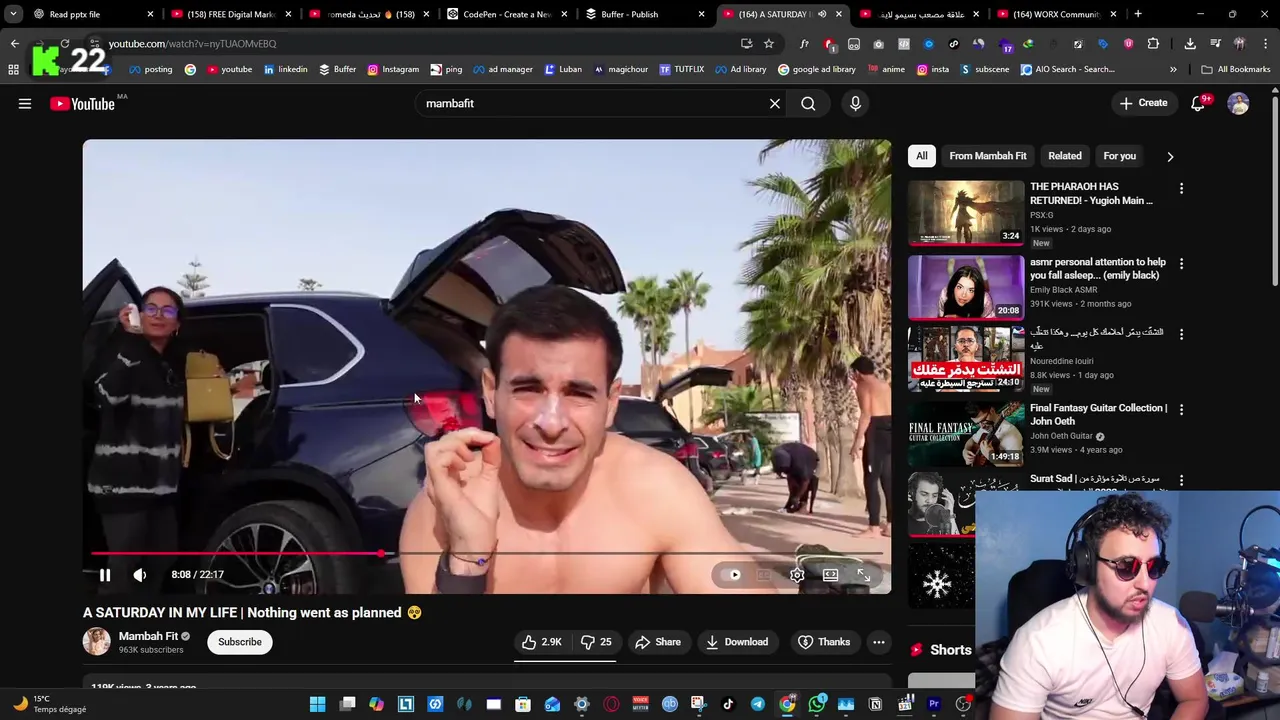Open Mambah Fit channel name link

[148, 636]
